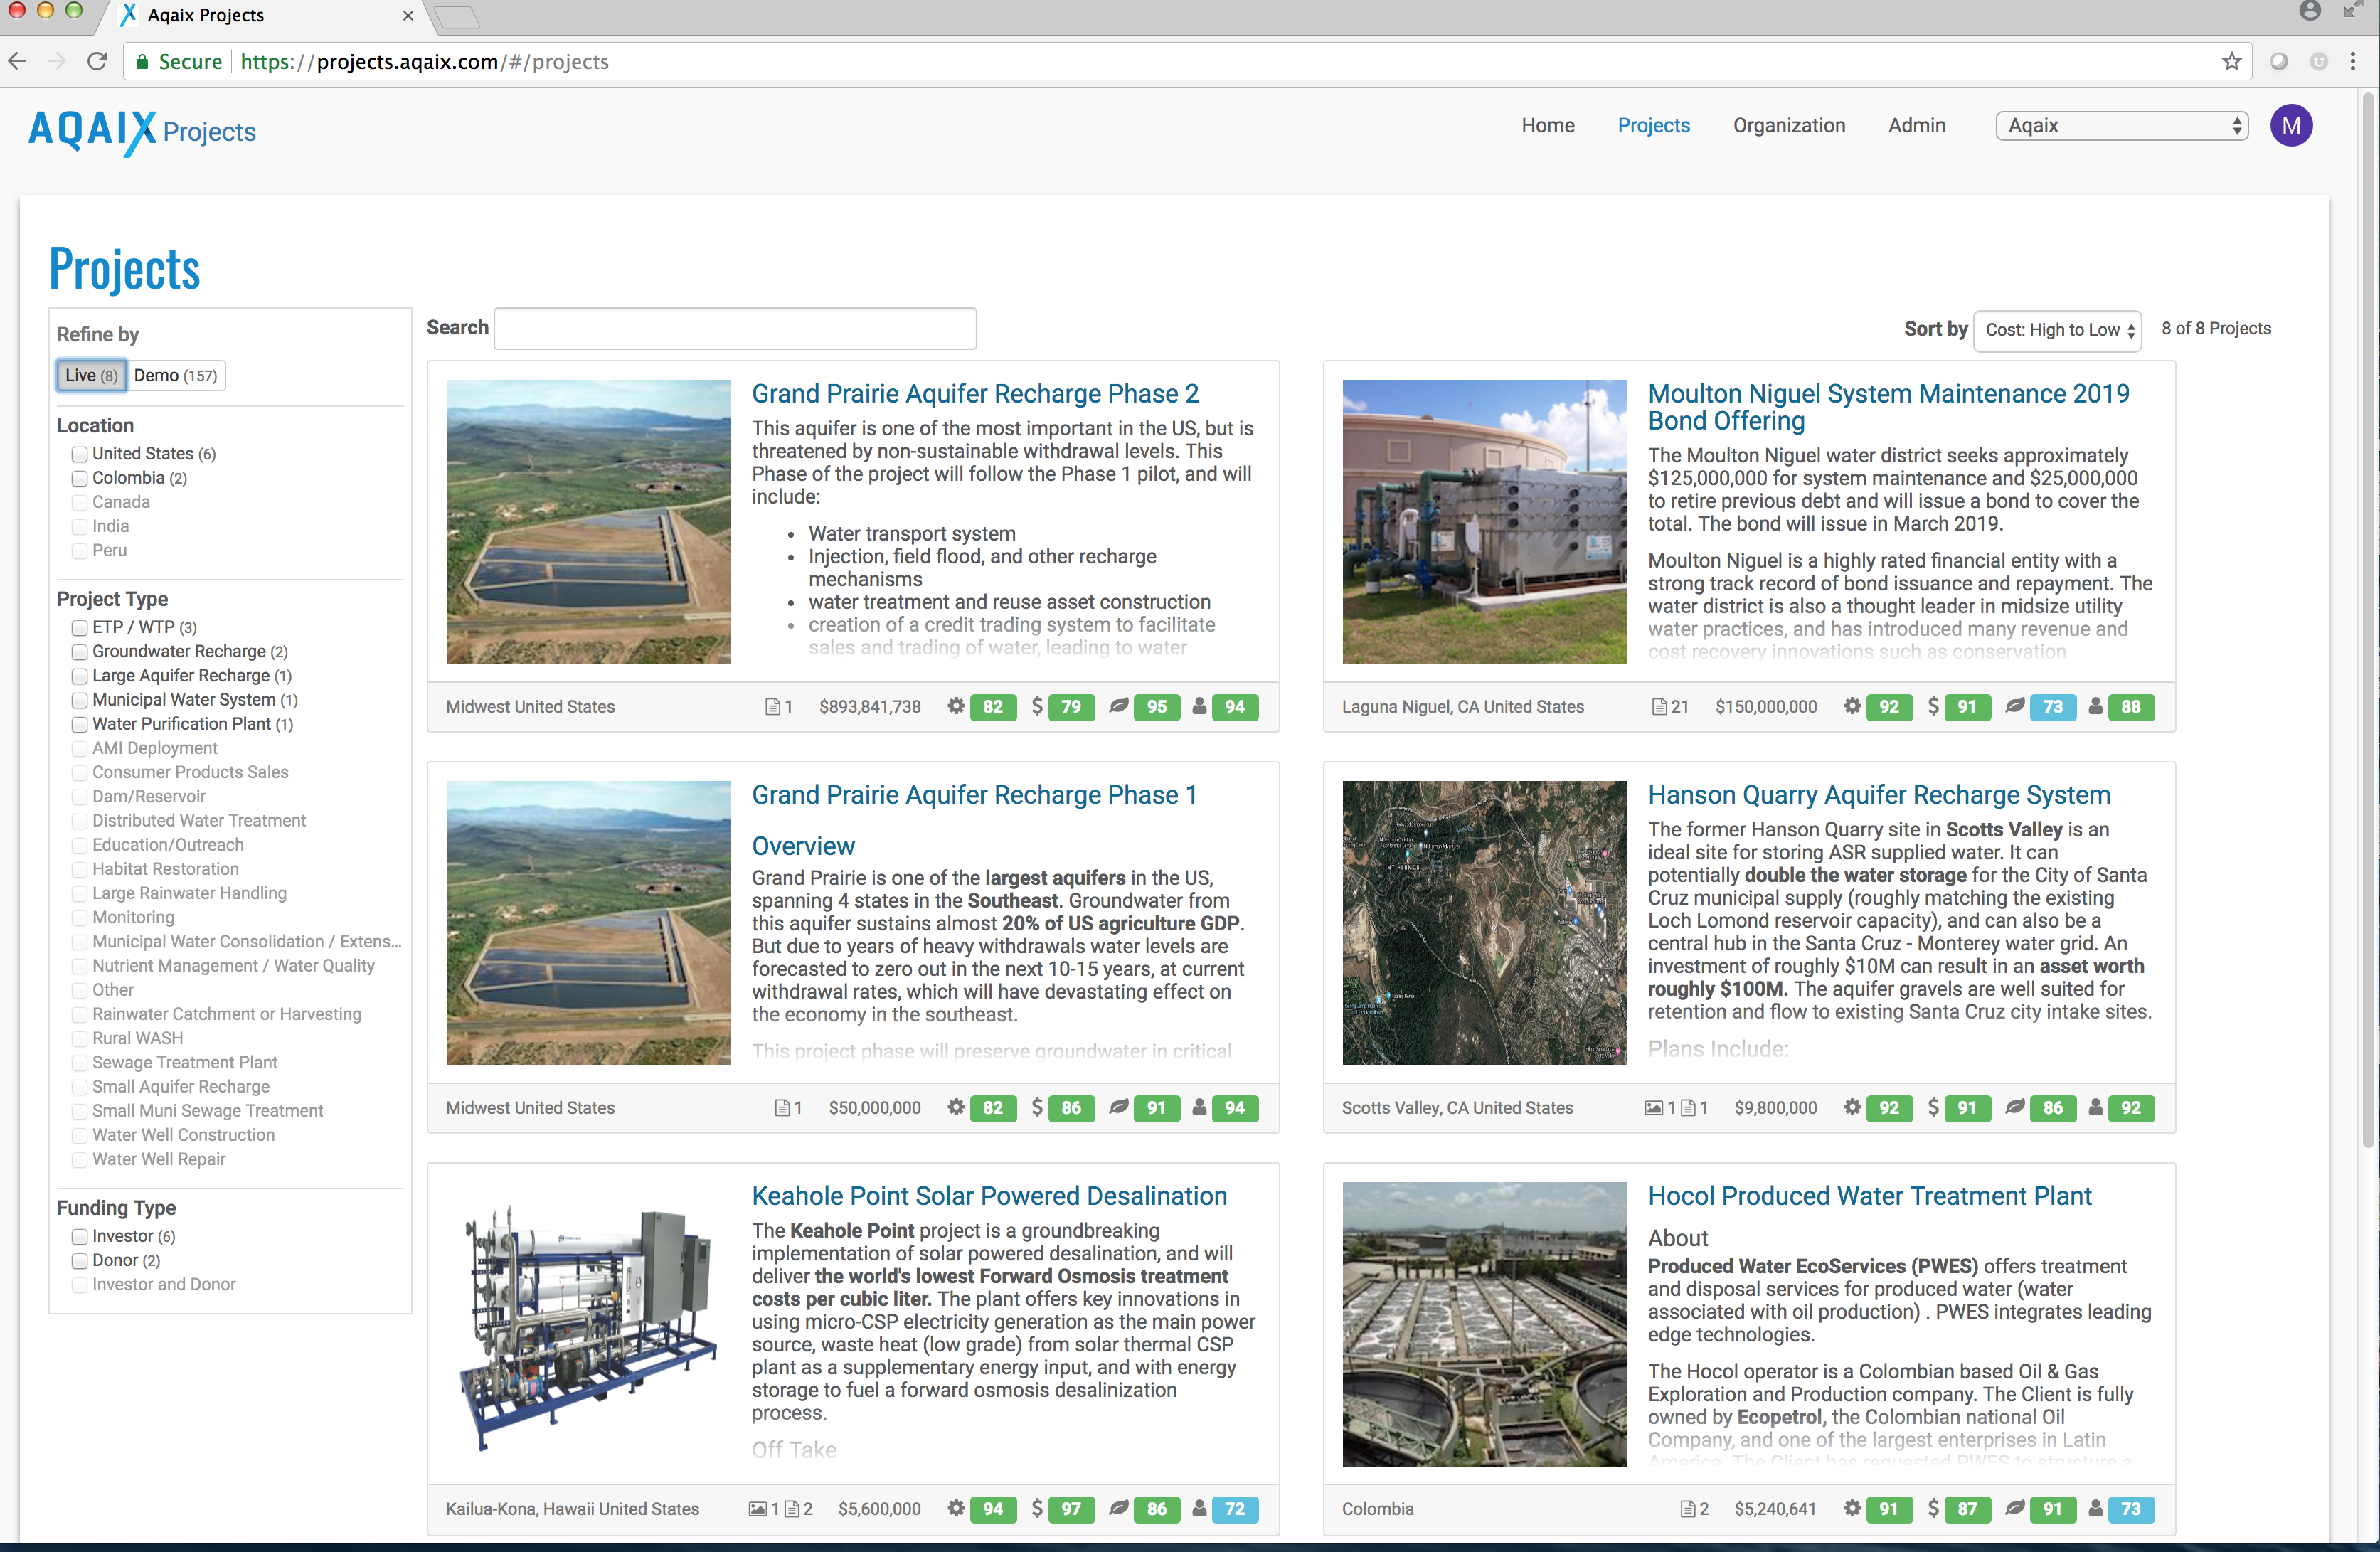Click gear score icon on Moulton Niguel card
Image resolution: width=2380 pixels, height=1552 pixels.
click(1852, 707)
